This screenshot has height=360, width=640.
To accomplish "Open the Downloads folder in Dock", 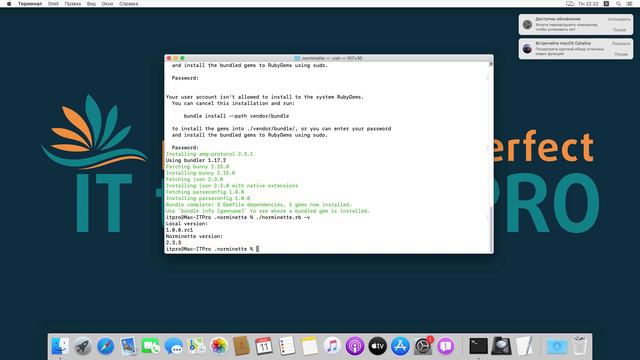I will pyautogui.click(x=556, y=346).
